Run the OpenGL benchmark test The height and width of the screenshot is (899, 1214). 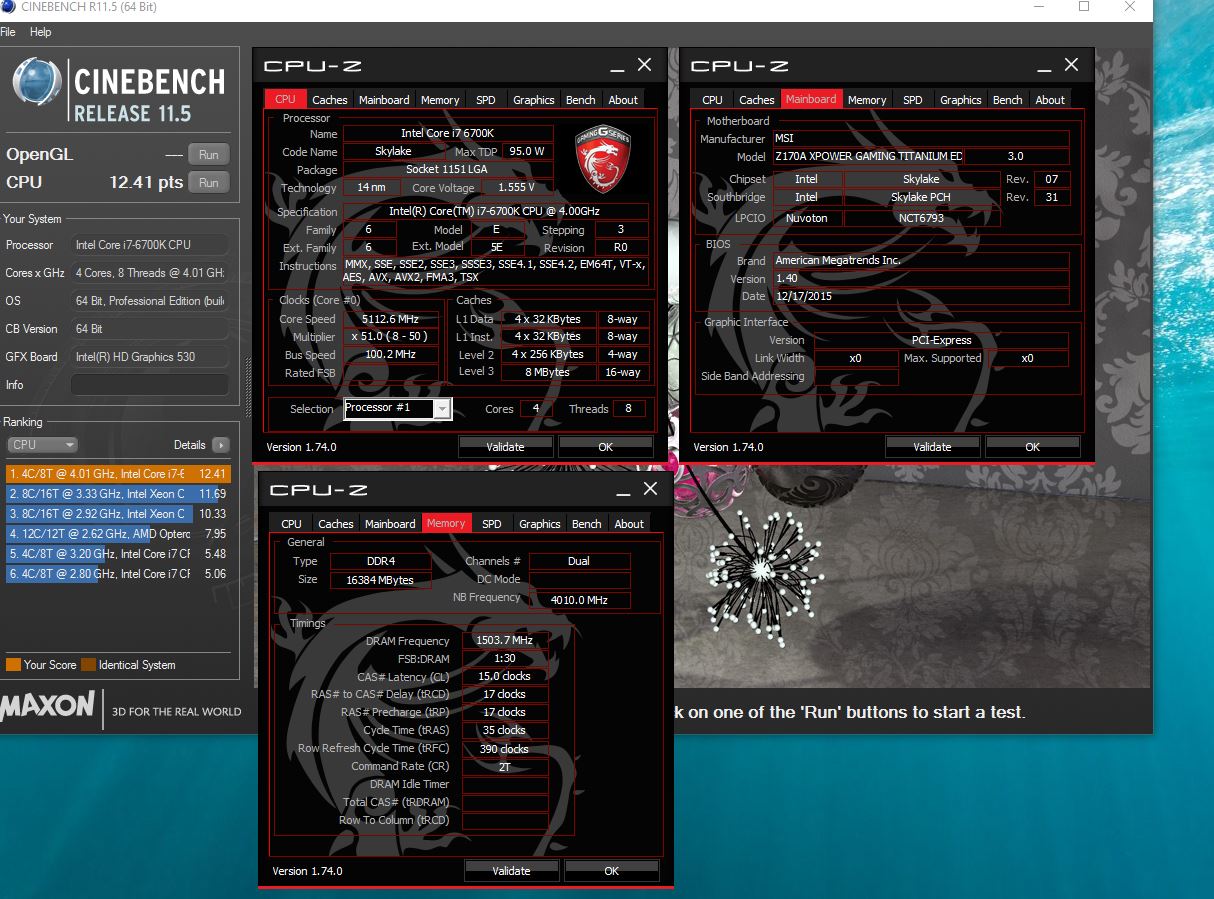[x=209, y=155]
